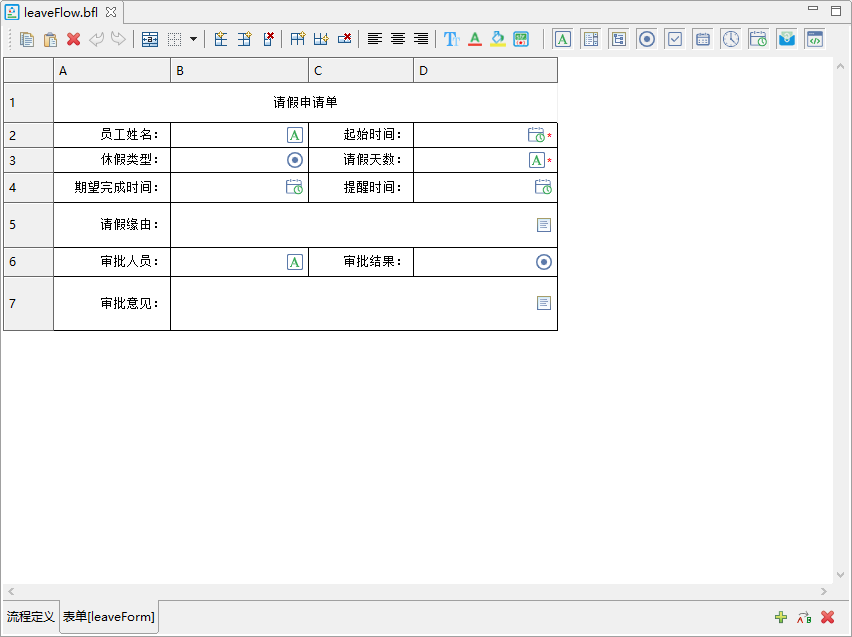Switch to the 流程定义 tab

tap(30, 617)
